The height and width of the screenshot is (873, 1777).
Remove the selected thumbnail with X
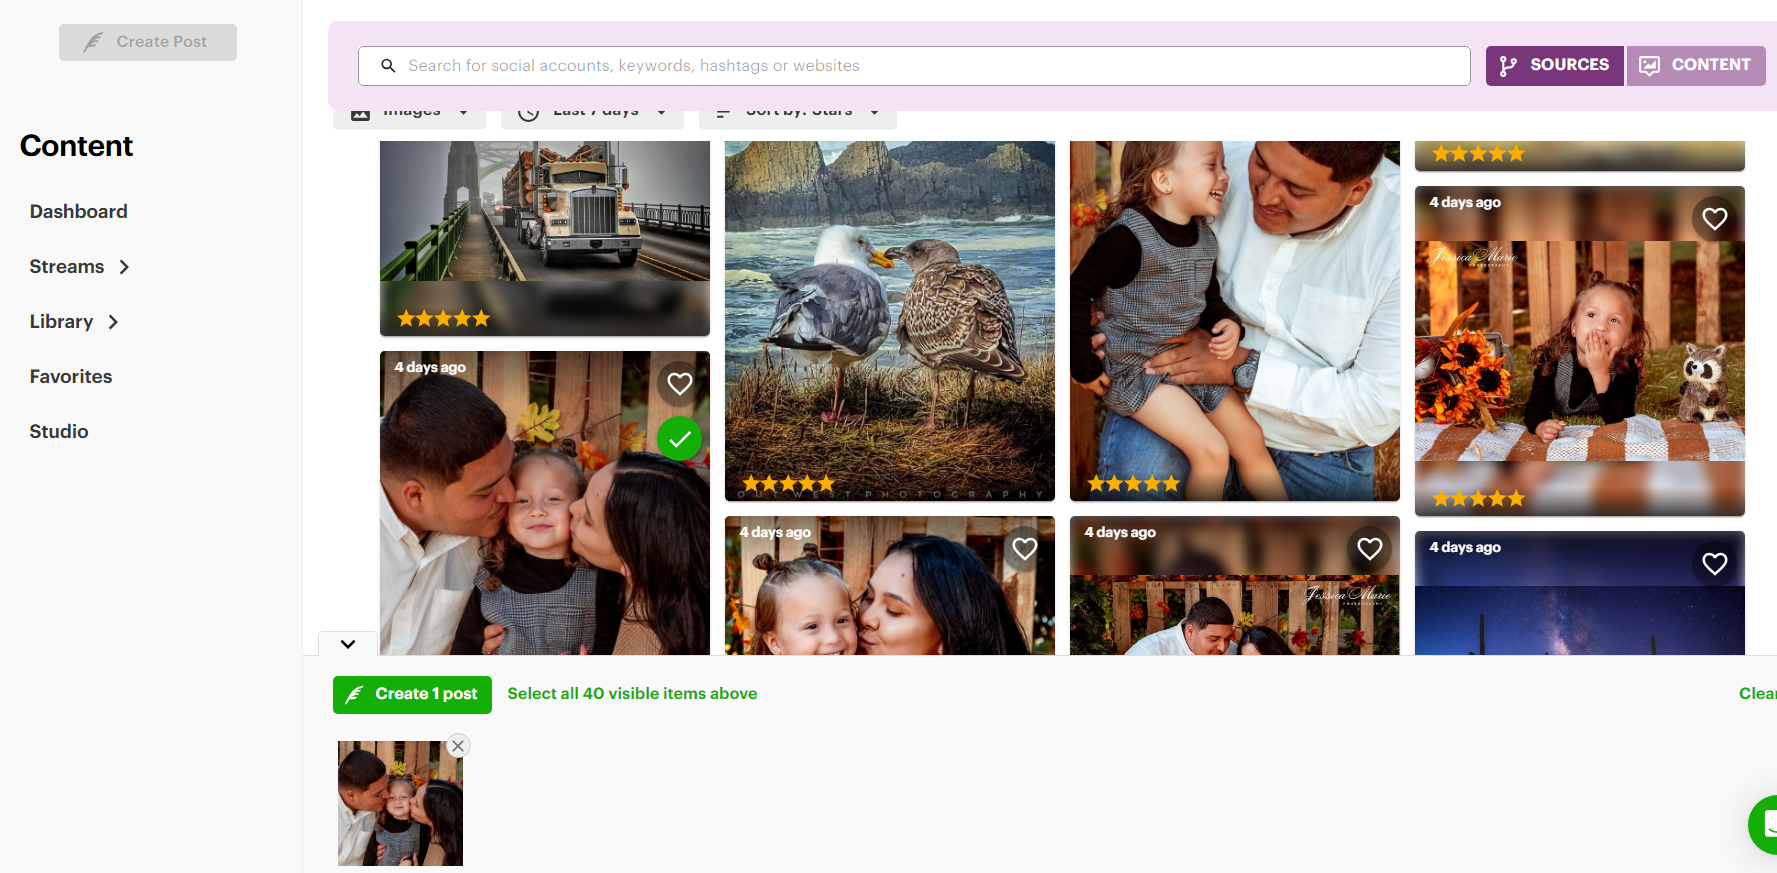458,746
